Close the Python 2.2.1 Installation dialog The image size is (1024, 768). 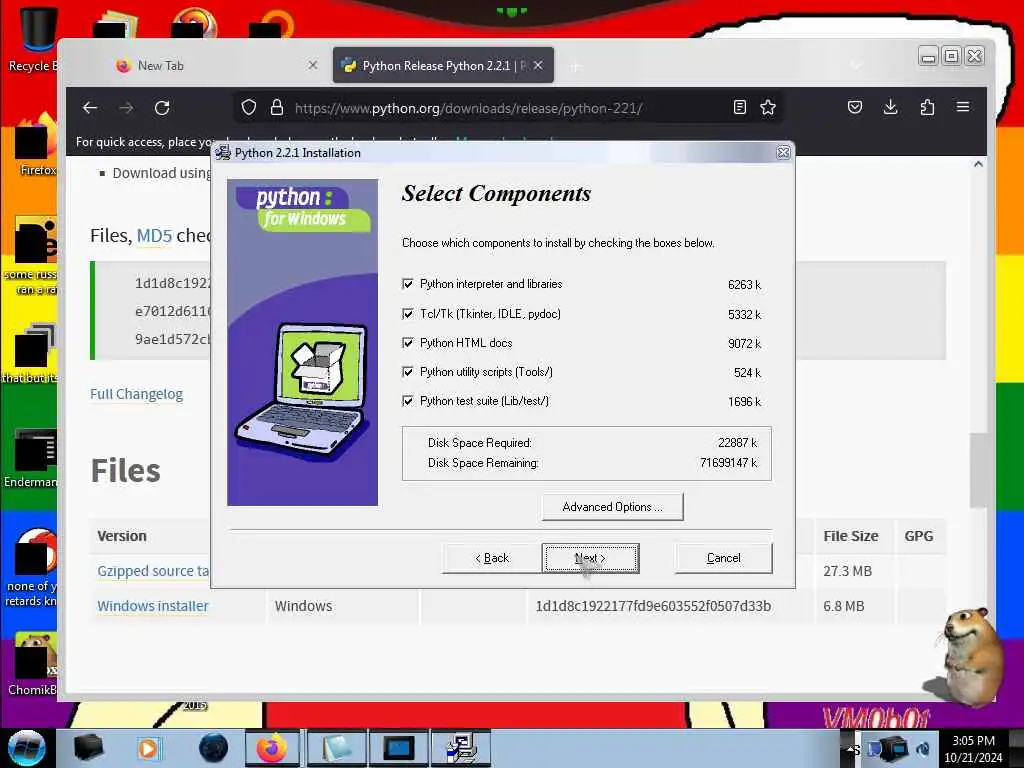783,152
